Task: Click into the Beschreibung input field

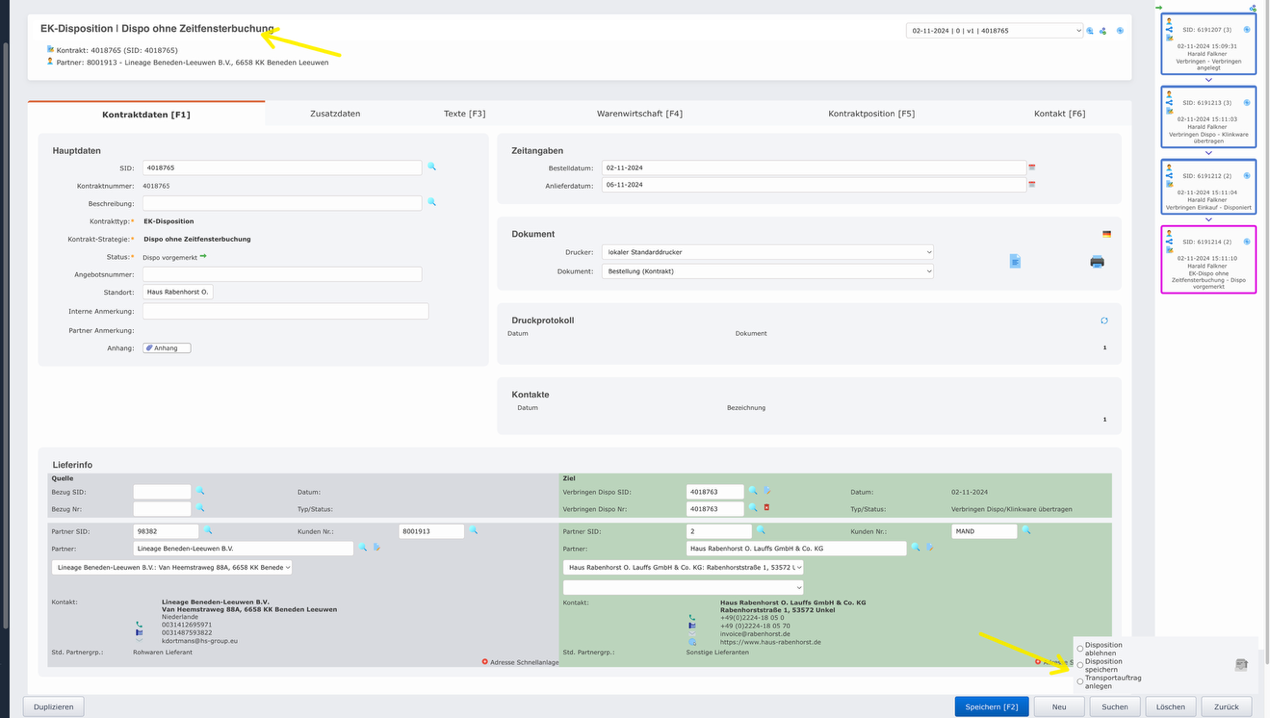Action: 282,203
